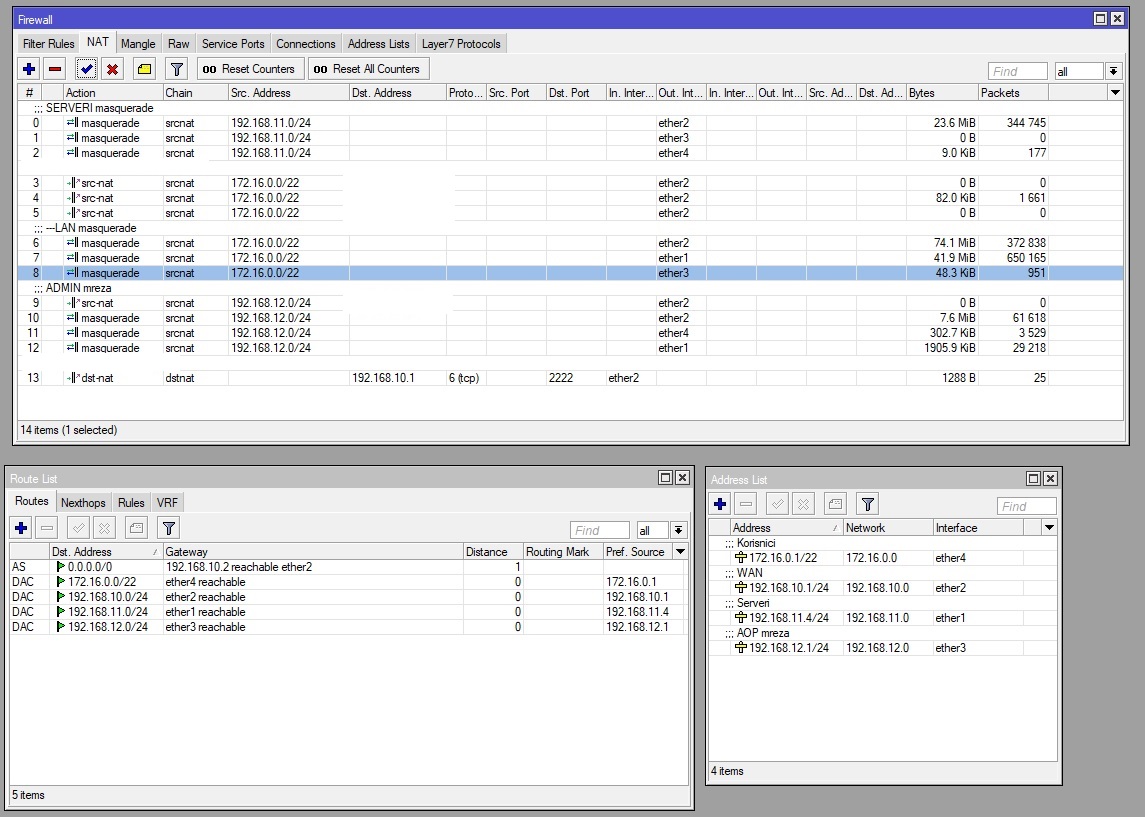Image resolution: width=1145 pixels, height=817 pixels.
Task: Click the blue plus add icon in Firewall toolbar
Action: (x=29, y=69)
